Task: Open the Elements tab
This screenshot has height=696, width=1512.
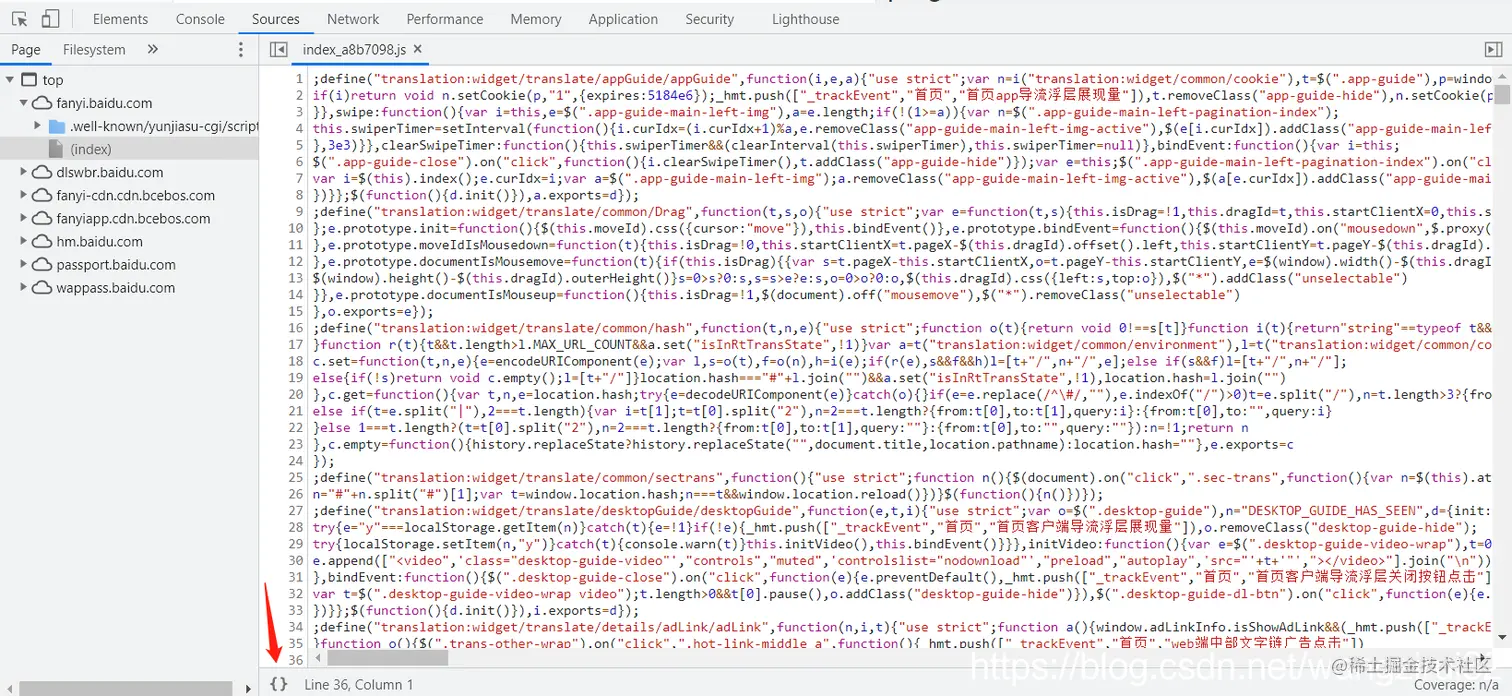Action: point(120,19)
